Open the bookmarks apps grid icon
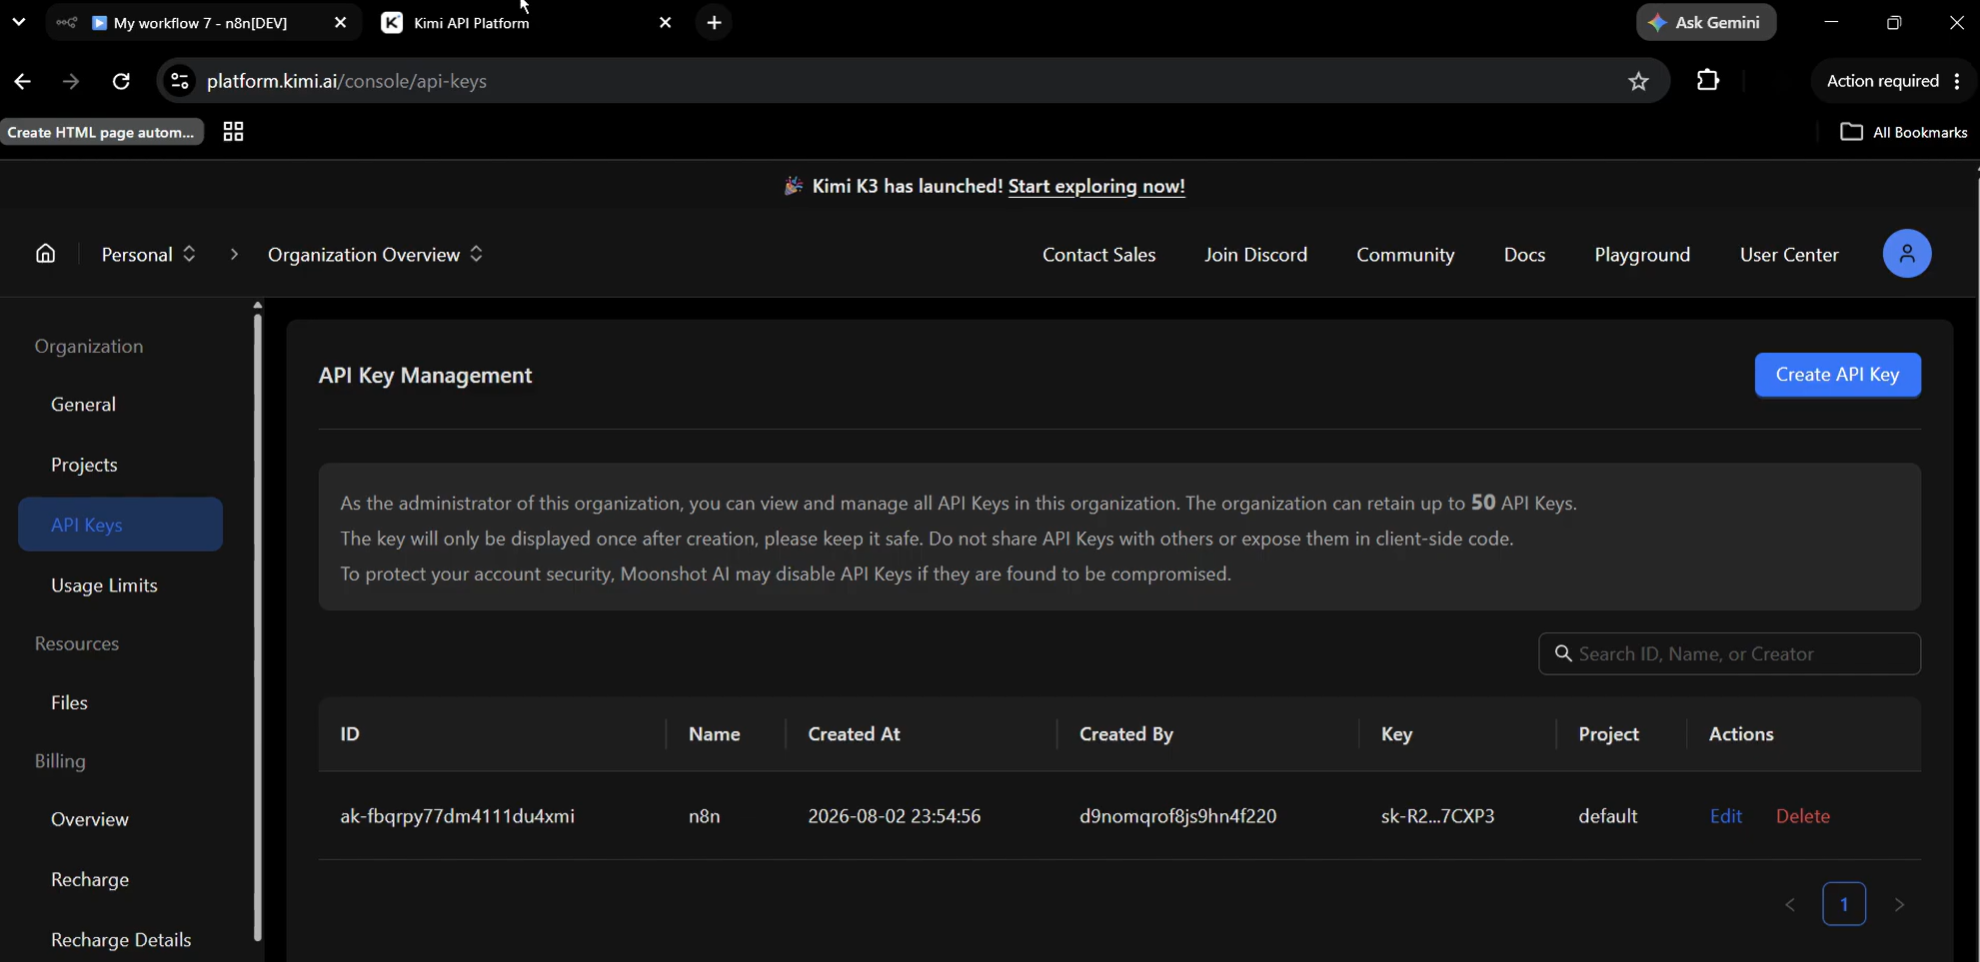 (233, 132)
